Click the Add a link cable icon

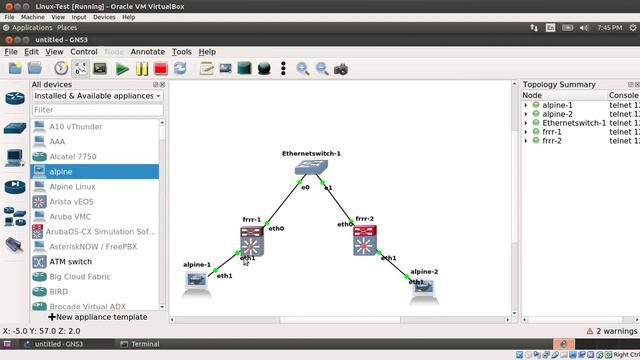[15, 245]
